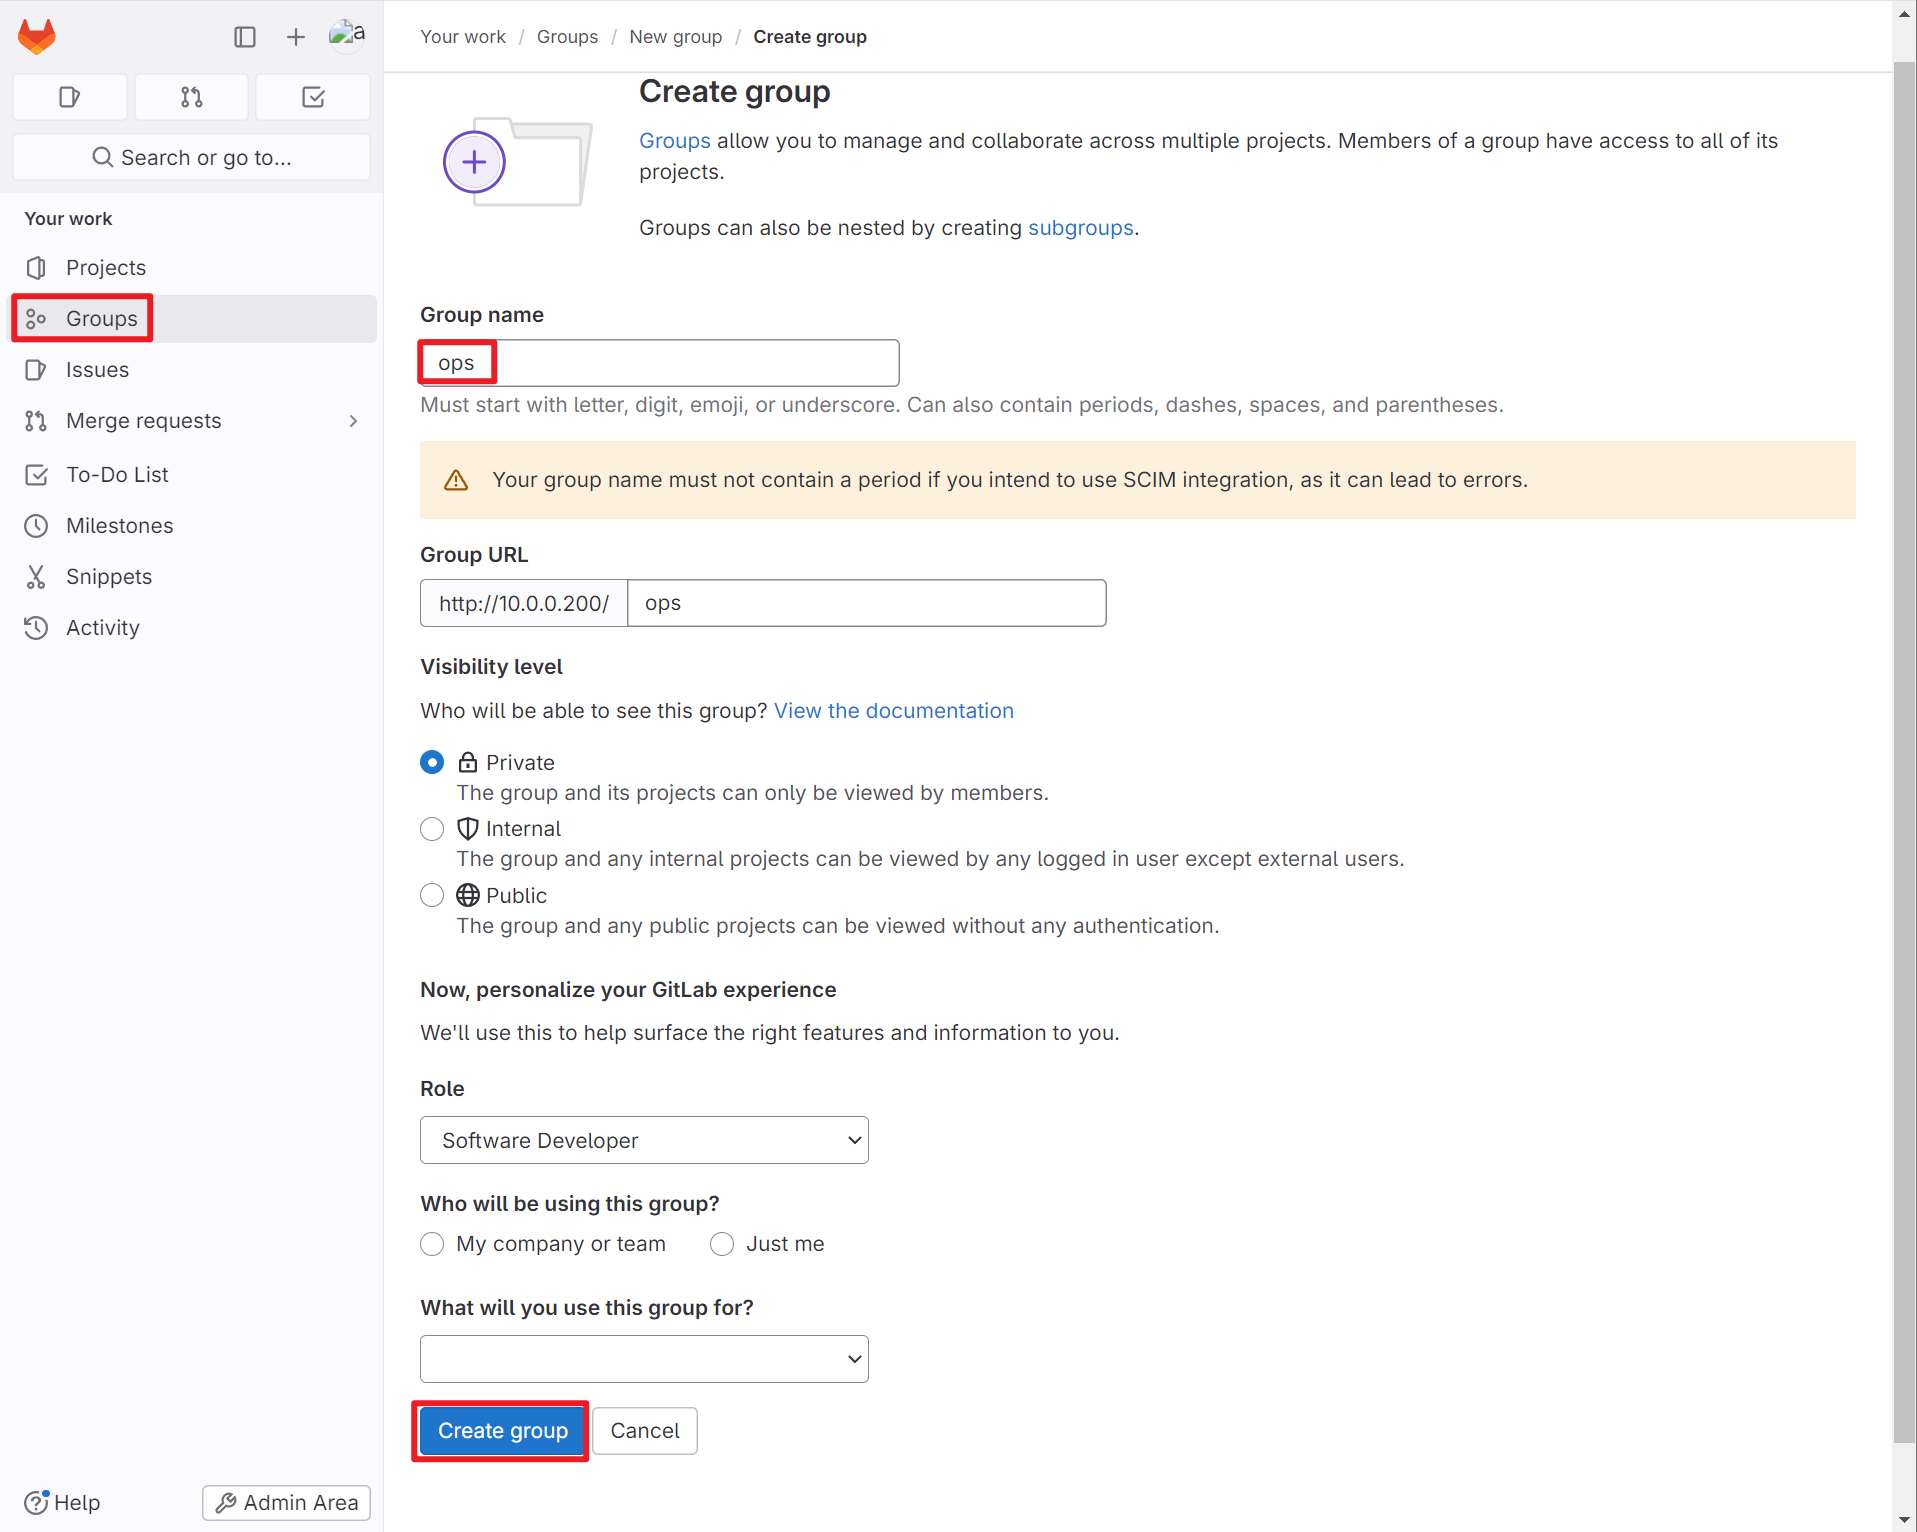Open the user avatar menu
The width and height of the screenshot is (1917, 1532).
pos(347,35)
